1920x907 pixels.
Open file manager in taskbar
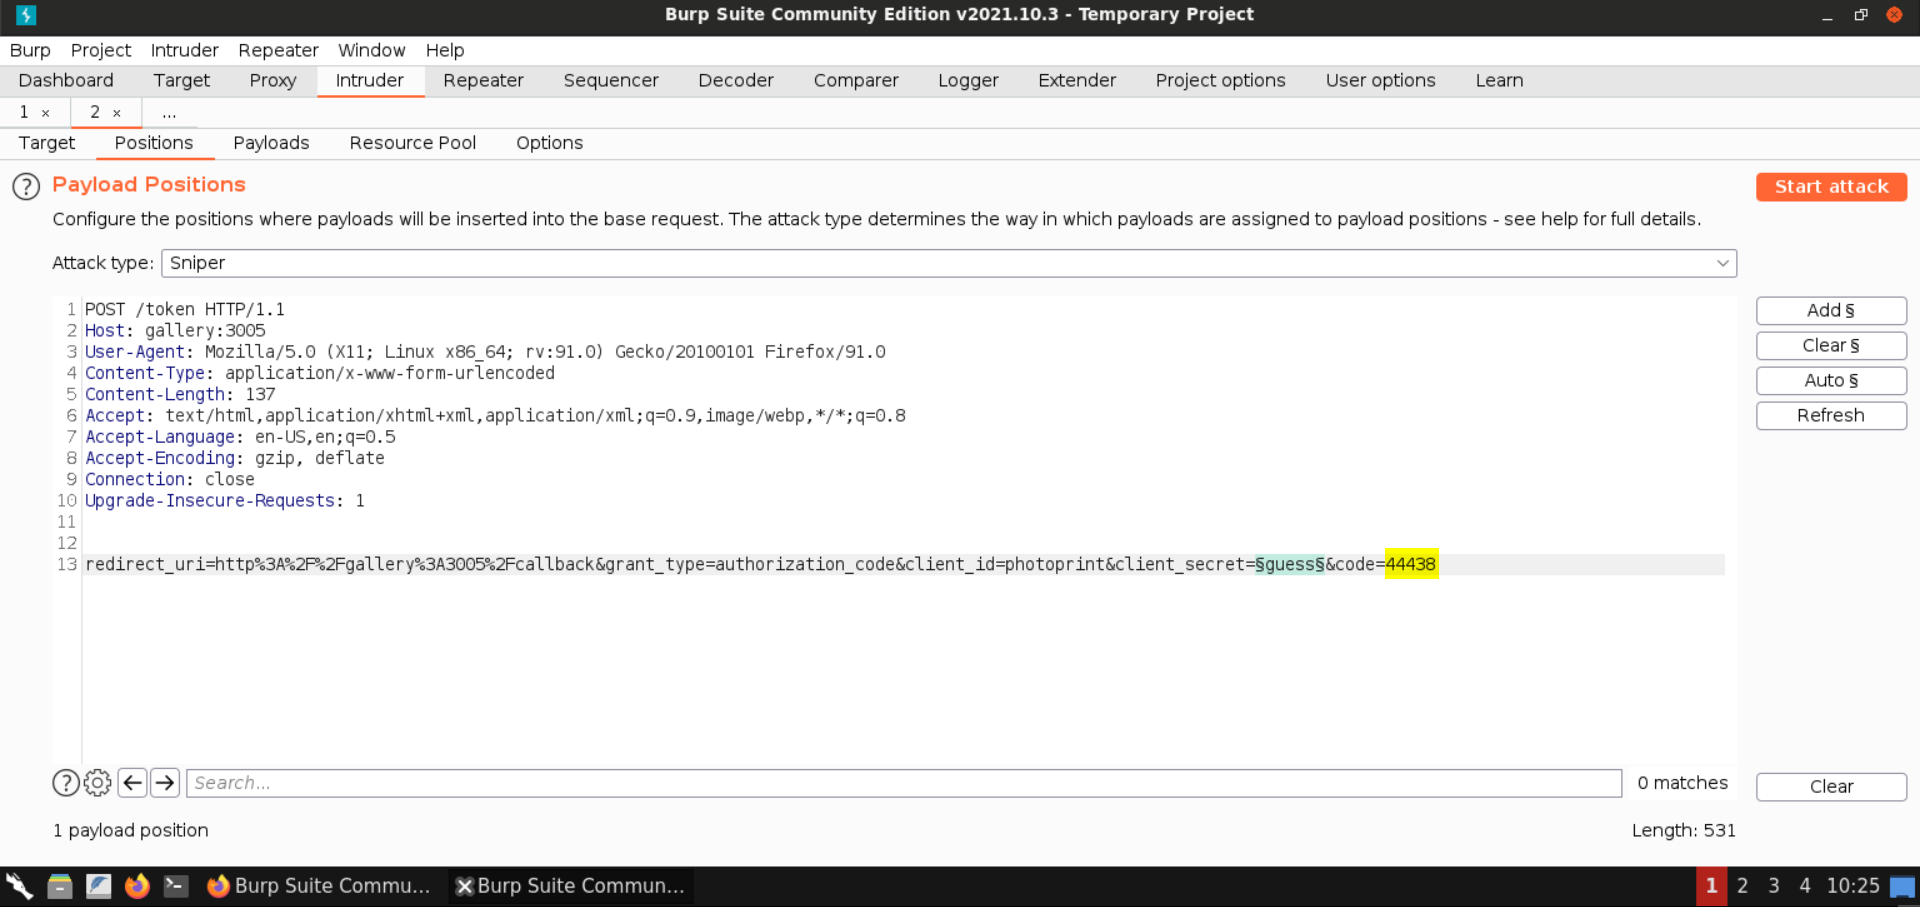point(60,886)
